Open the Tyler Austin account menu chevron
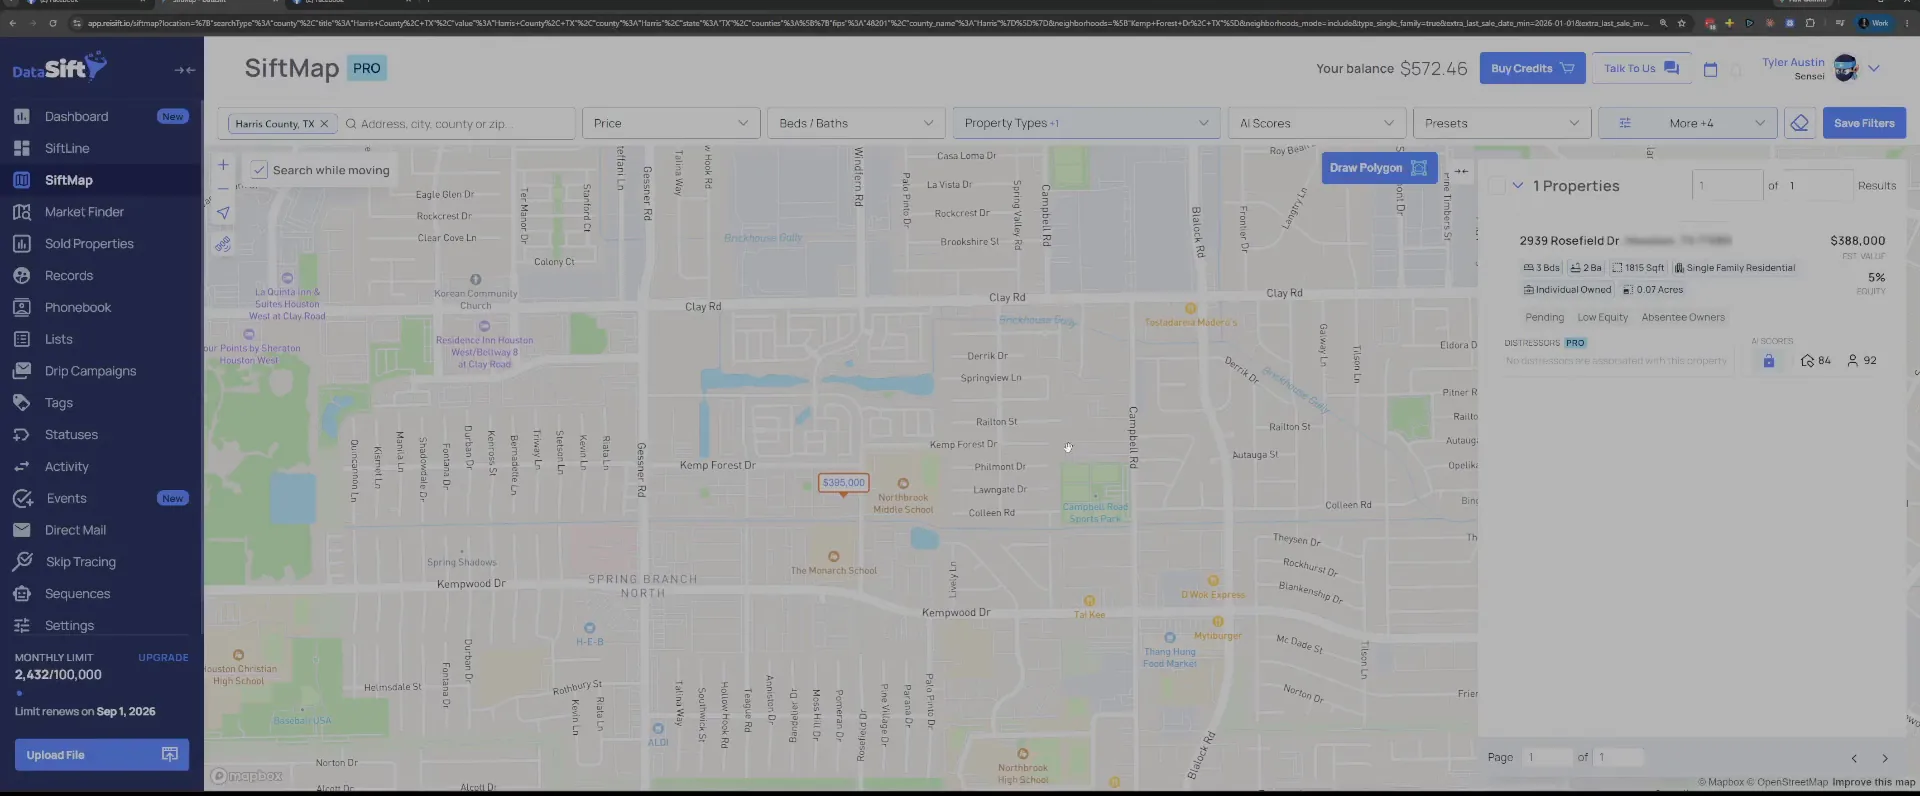 point(1874,69)
